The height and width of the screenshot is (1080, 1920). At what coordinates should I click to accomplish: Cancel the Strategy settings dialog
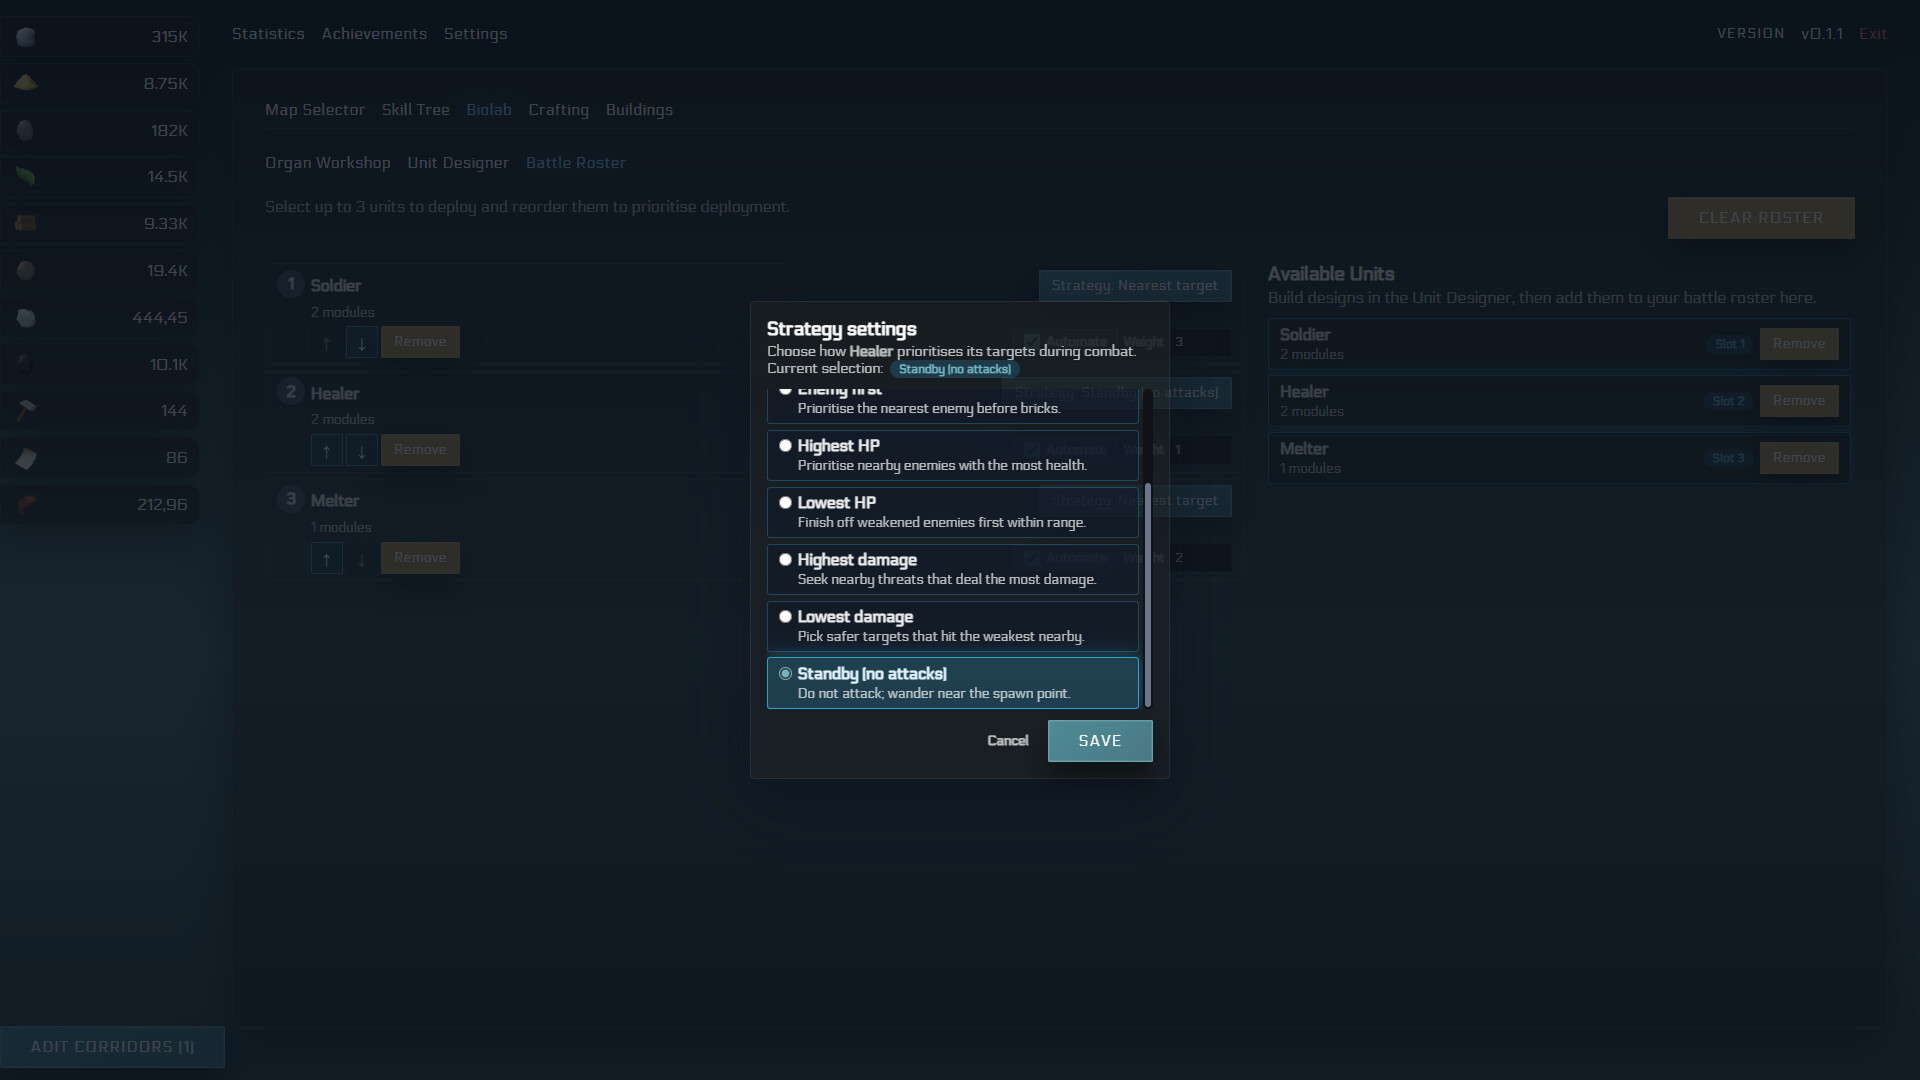pos(1008,741)
